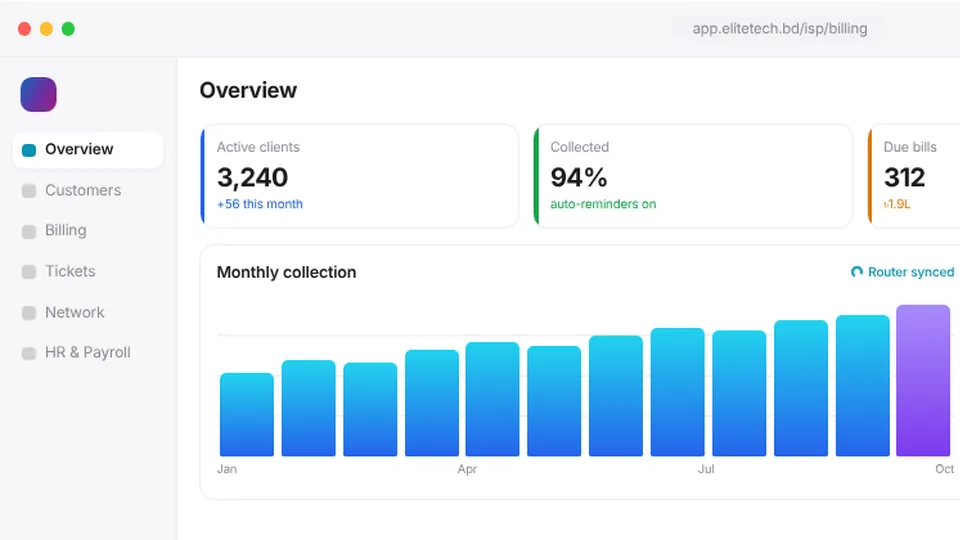Click the Router synced refresh icon
Image resolution: width=960 pixels, height=540 pixels.
tap(857, 272)
